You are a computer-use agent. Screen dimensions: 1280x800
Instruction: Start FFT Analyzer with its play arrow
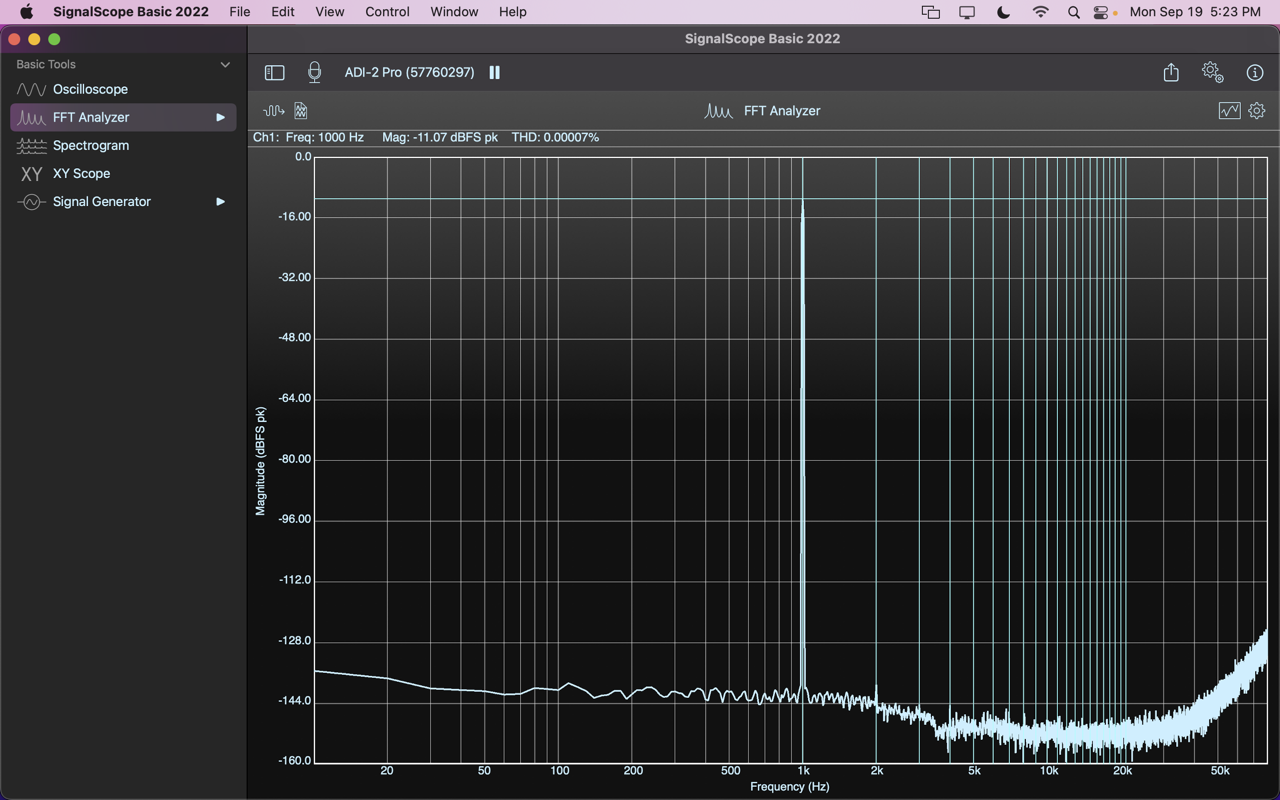tap(221, 117)
